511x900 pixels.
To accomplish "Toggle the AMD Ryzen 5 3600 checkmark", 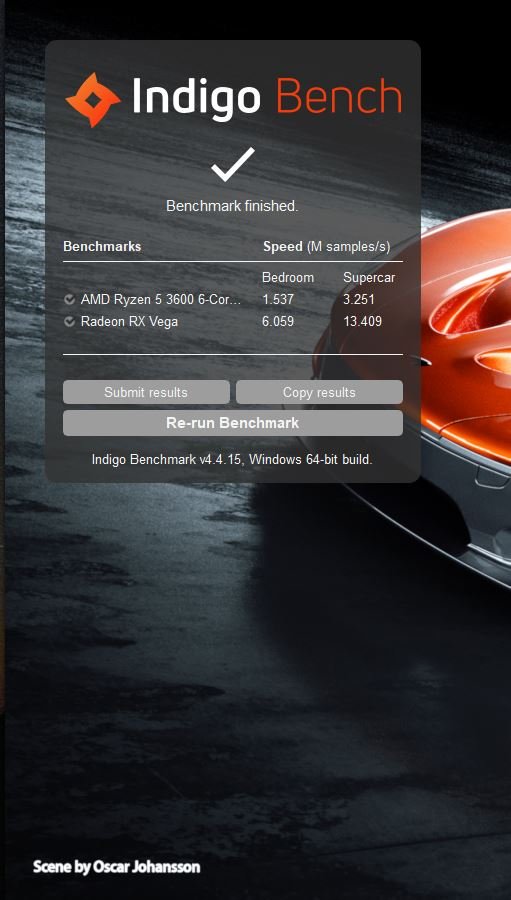I will pyautogui.click(x=69, y=300).
